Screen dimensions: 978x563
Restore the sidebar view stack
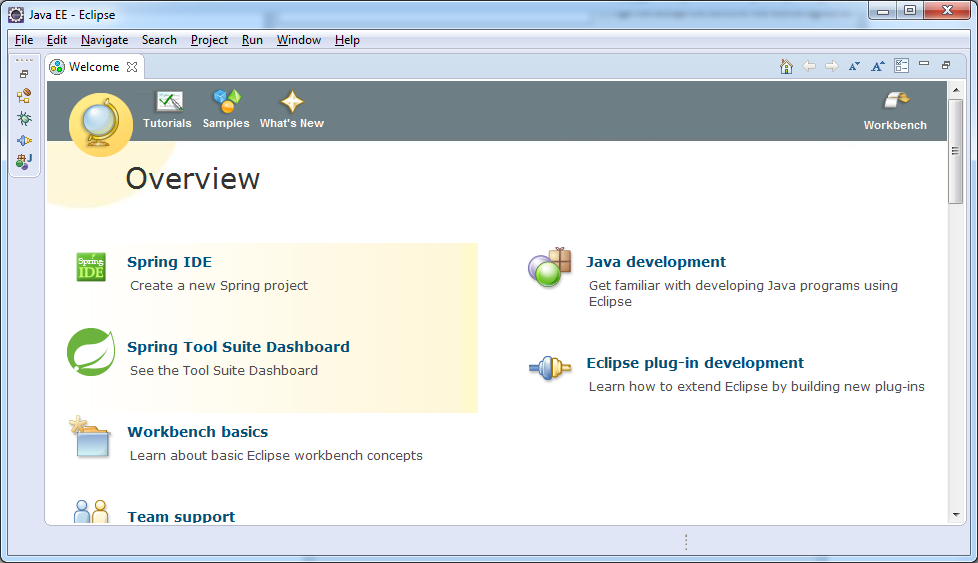coord(24,74)
